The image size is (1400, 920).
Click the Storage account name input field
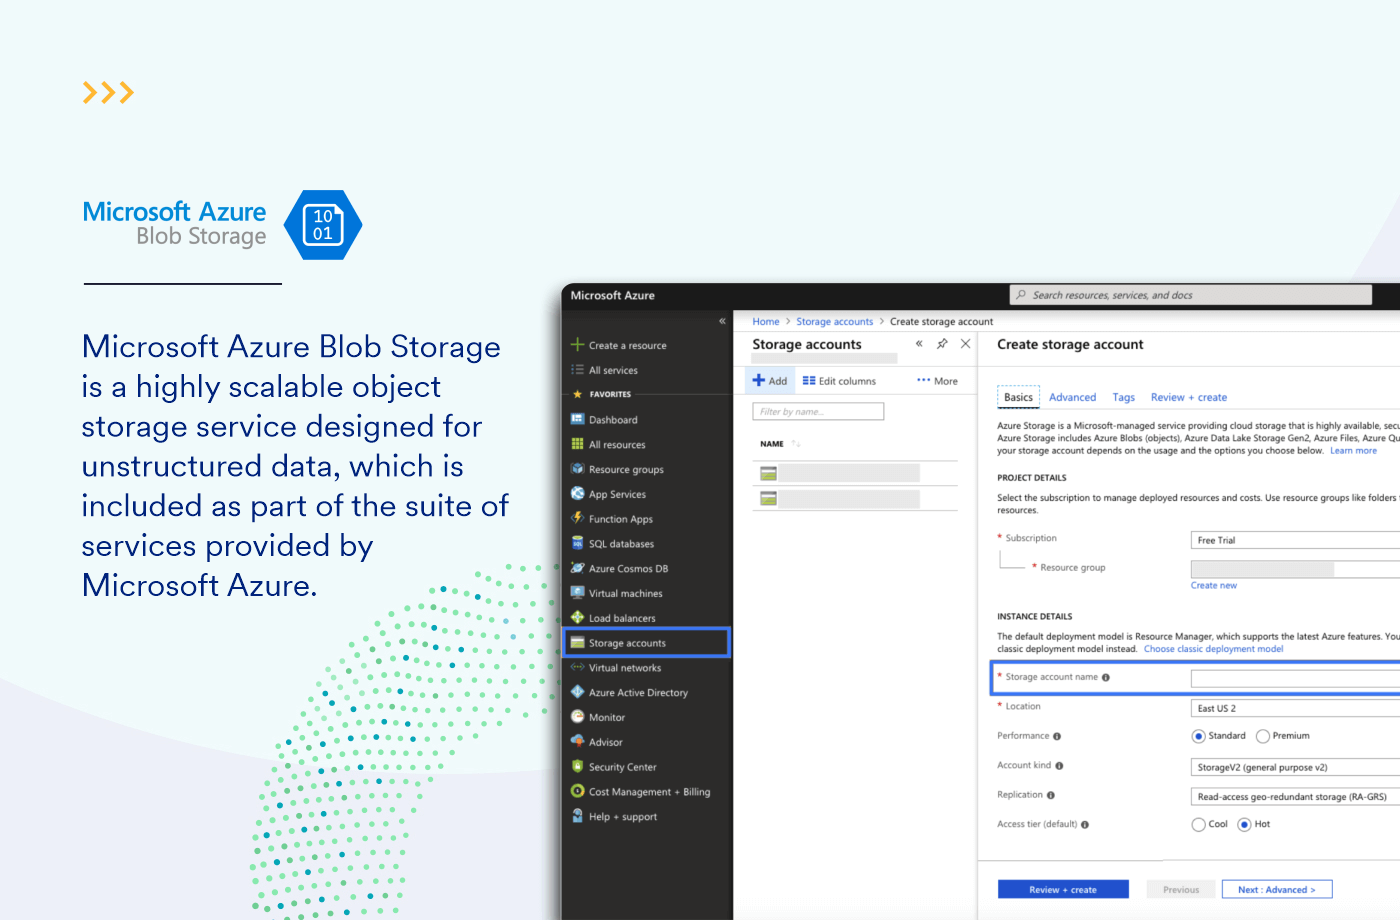[x=1295, y=679]
